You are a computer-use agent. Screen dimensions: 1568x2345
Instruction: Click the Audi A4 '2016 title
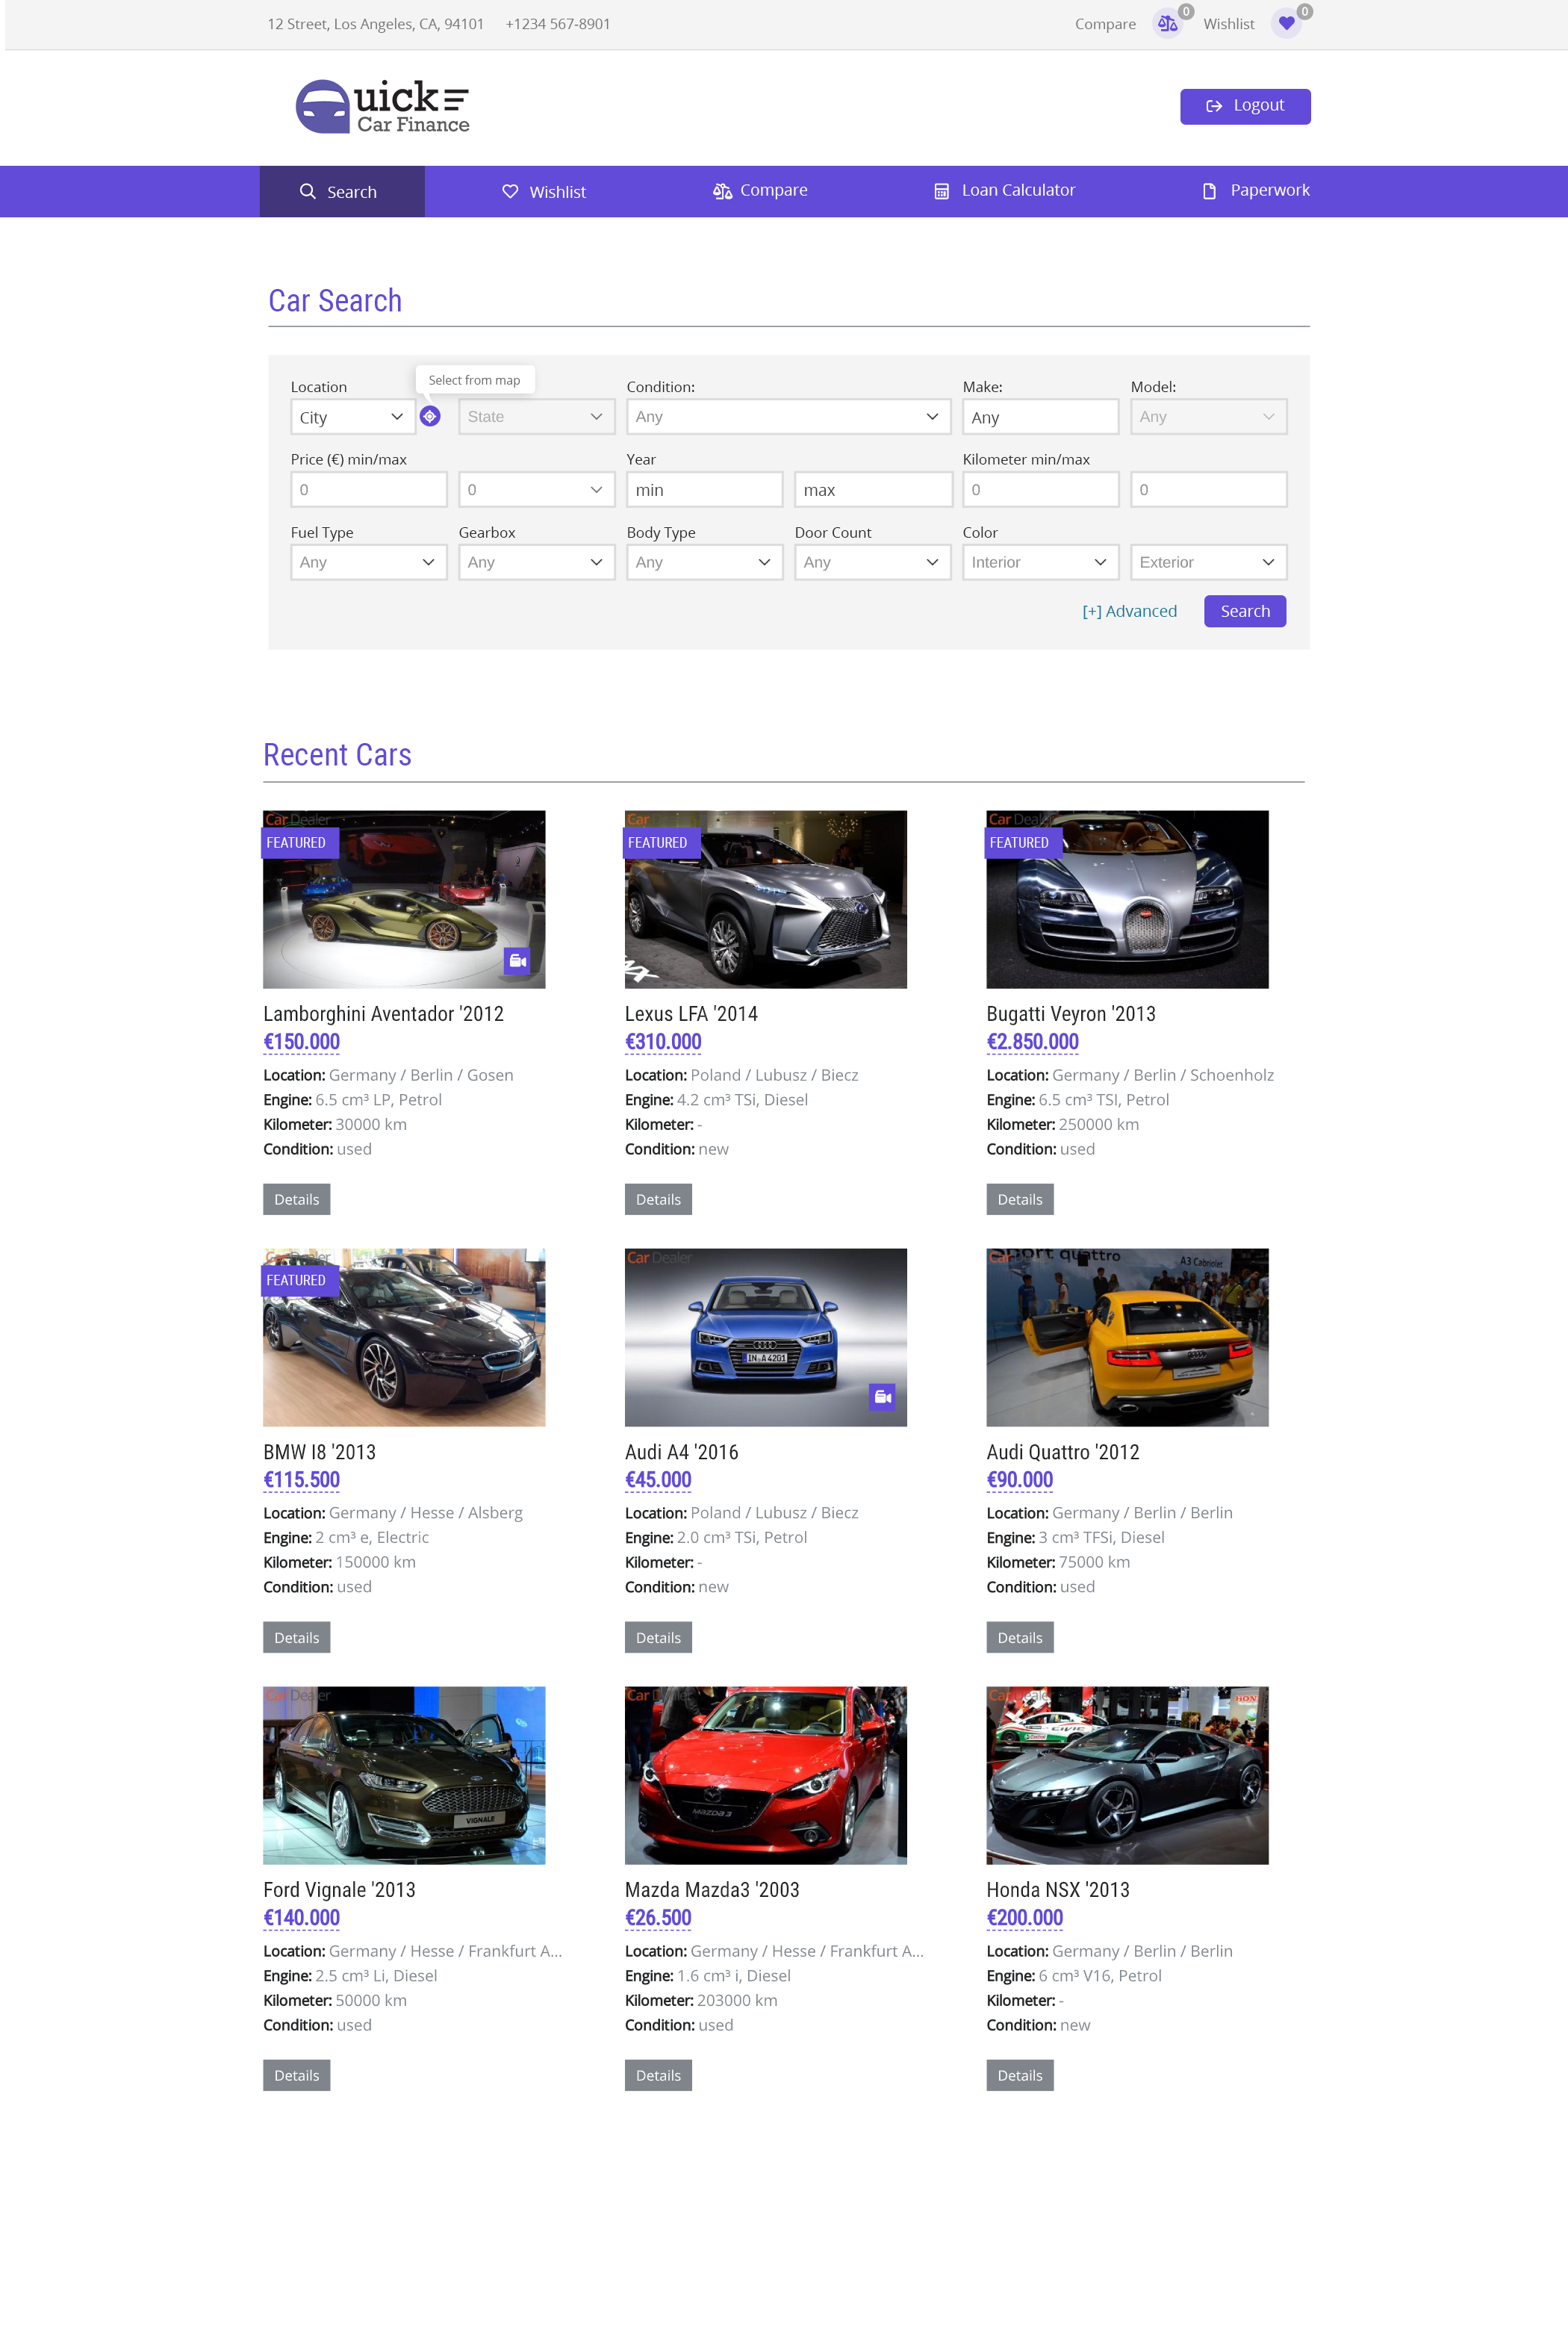[x=682, y=1452]
